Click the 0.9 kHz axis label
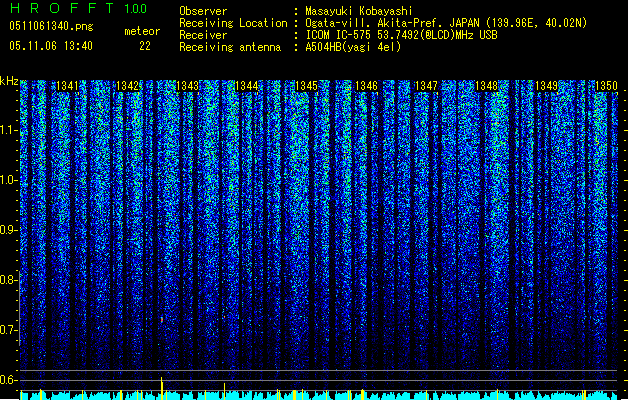Viewport: 629px width, 400px height. point(8,230)
